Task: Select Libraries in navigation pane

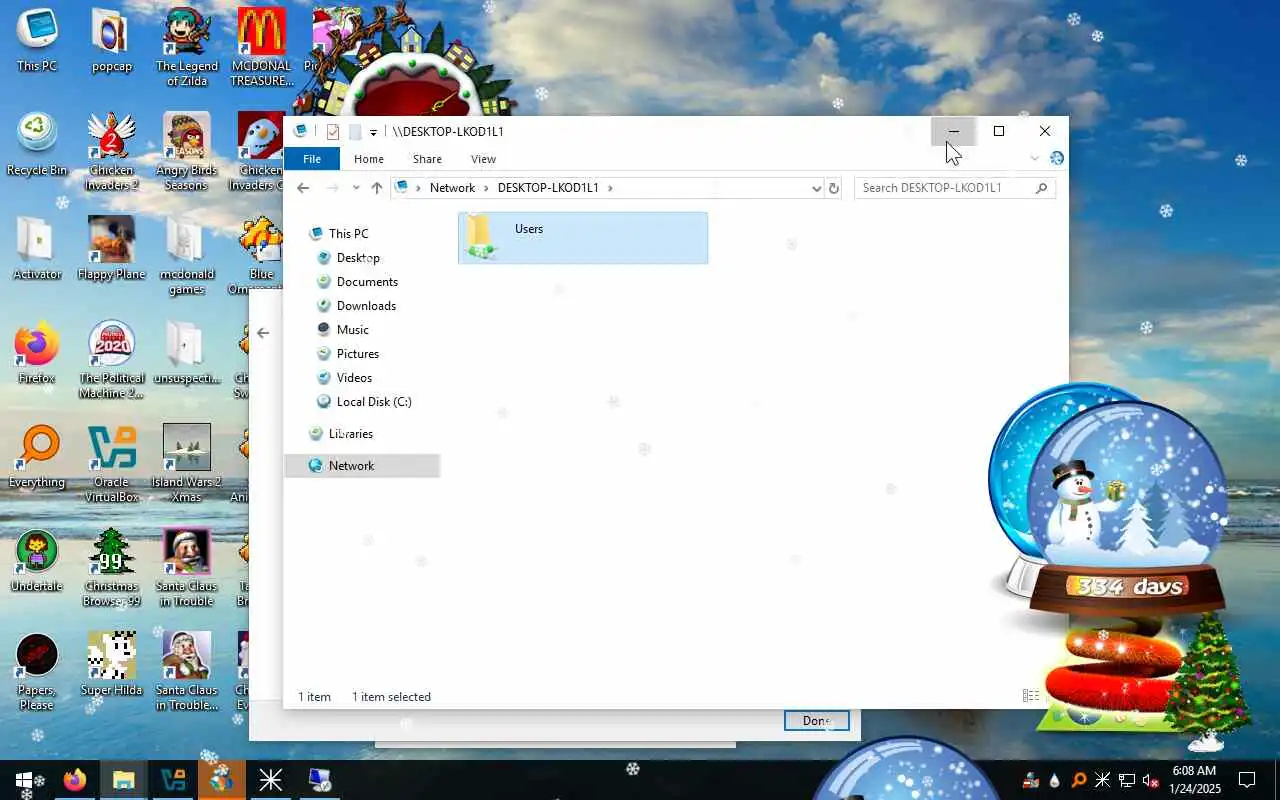Action: 340,434
